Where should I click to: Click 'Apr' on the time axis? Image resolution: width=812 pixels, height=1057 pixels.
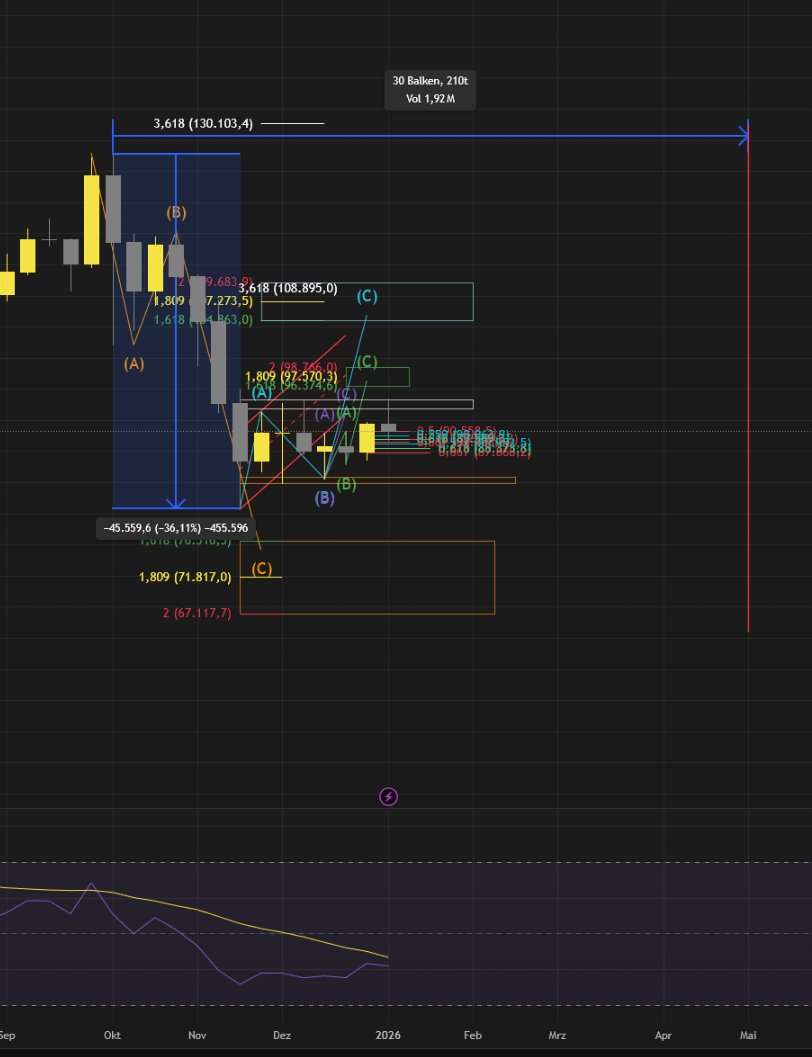[x=663, y=1035]
